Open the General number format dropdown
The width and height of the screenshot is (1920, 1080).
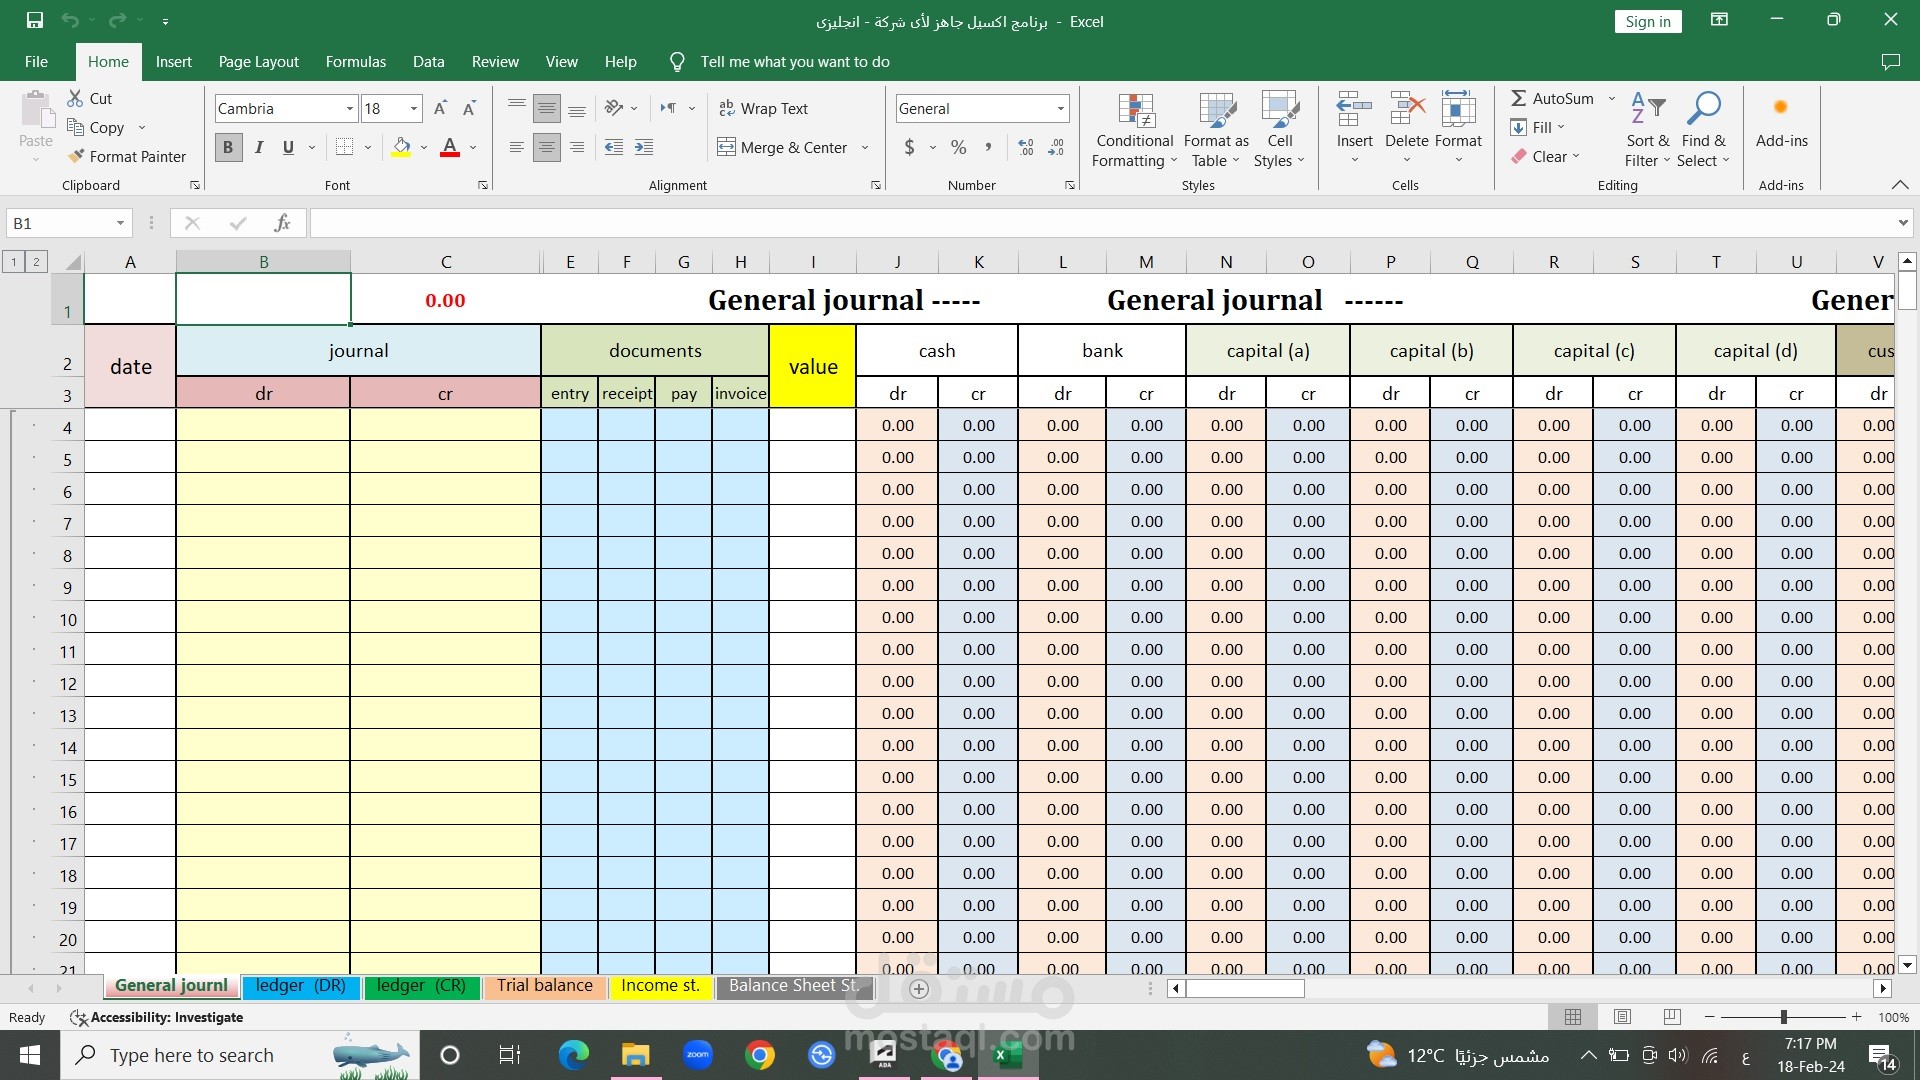1060,108
